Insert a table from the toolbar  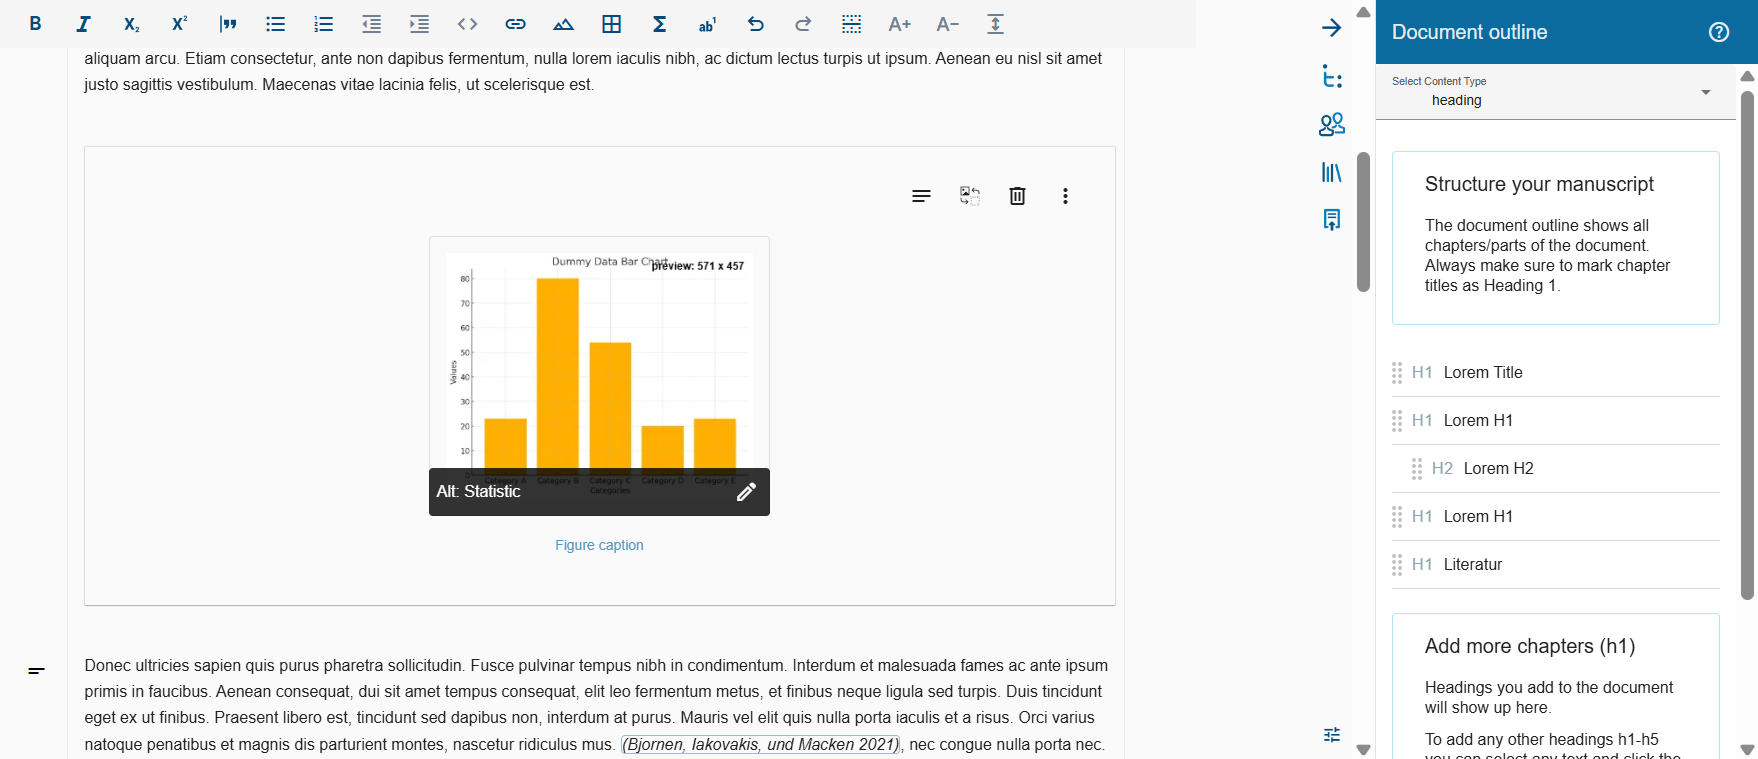(x=611, y=24)
